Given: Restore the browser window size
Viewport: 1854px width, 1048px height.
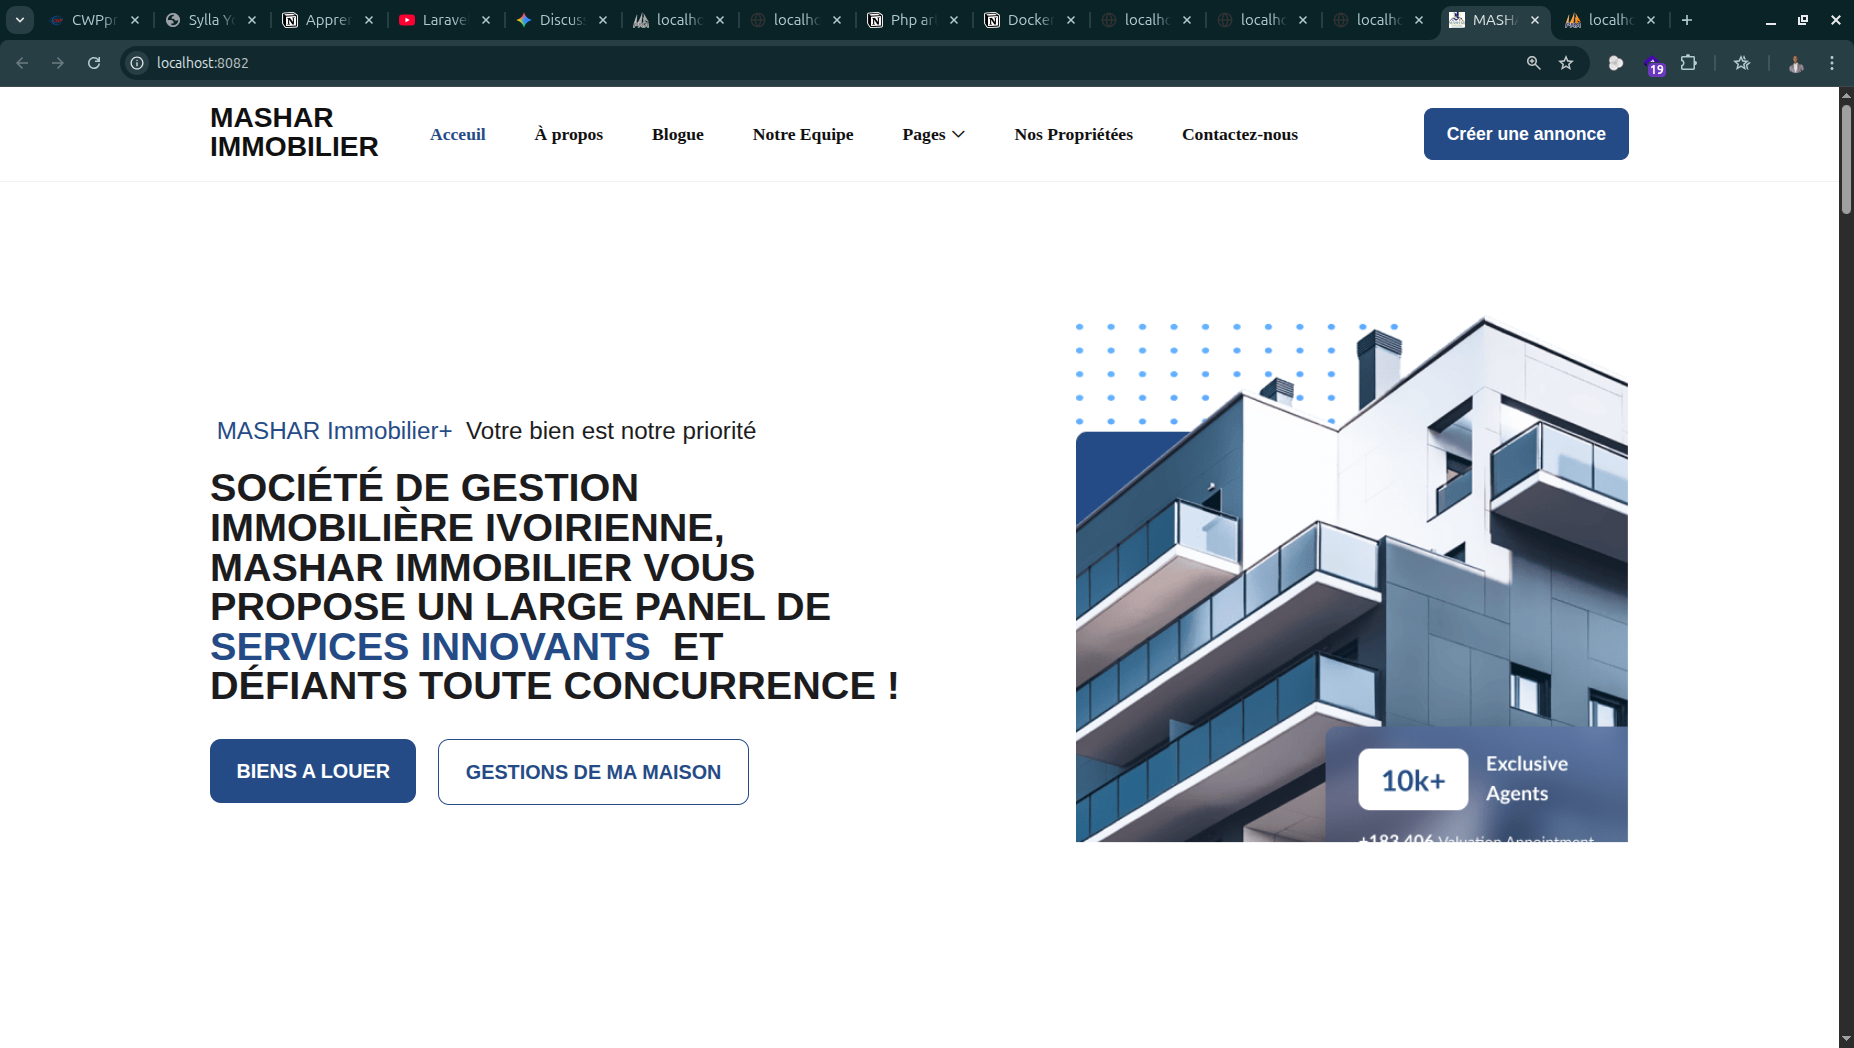Looking at the screenshot, I should click(x=1803, y=20).
